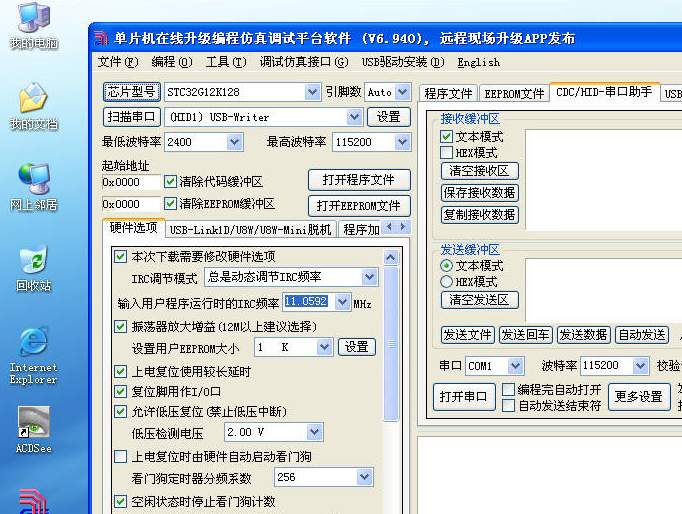Click the 设置 button beside the port dropdown

pos(388,117)
